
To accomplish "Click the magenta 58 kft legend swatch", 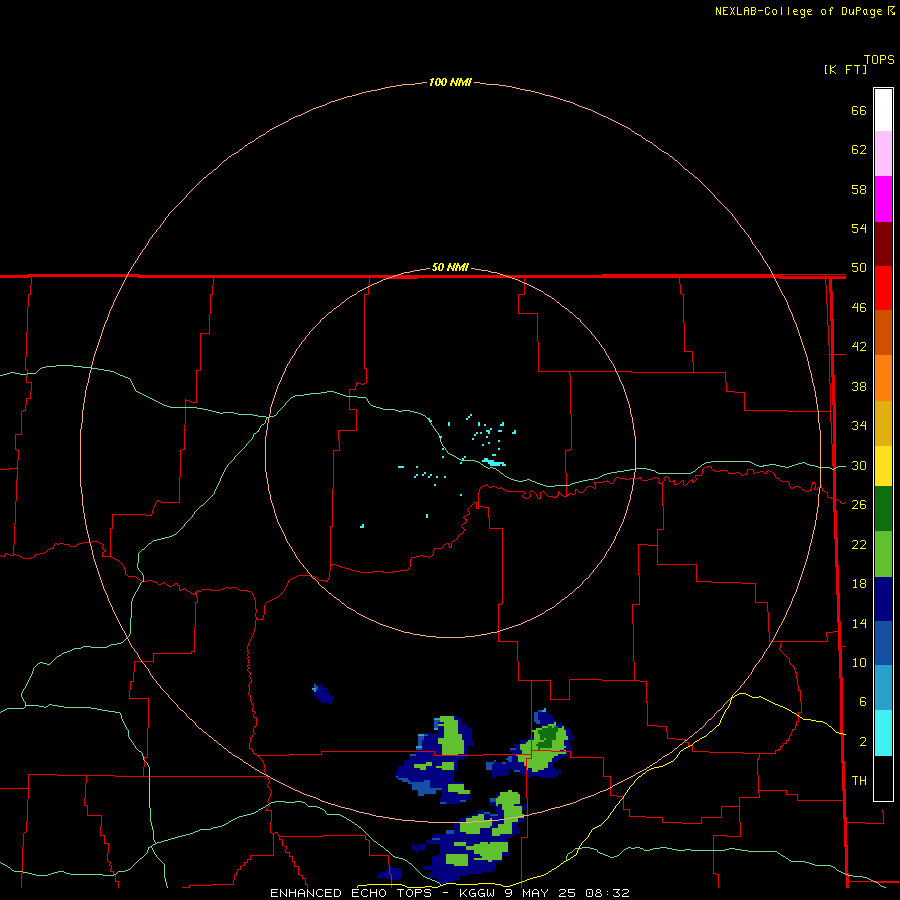I will click(883, 199).
